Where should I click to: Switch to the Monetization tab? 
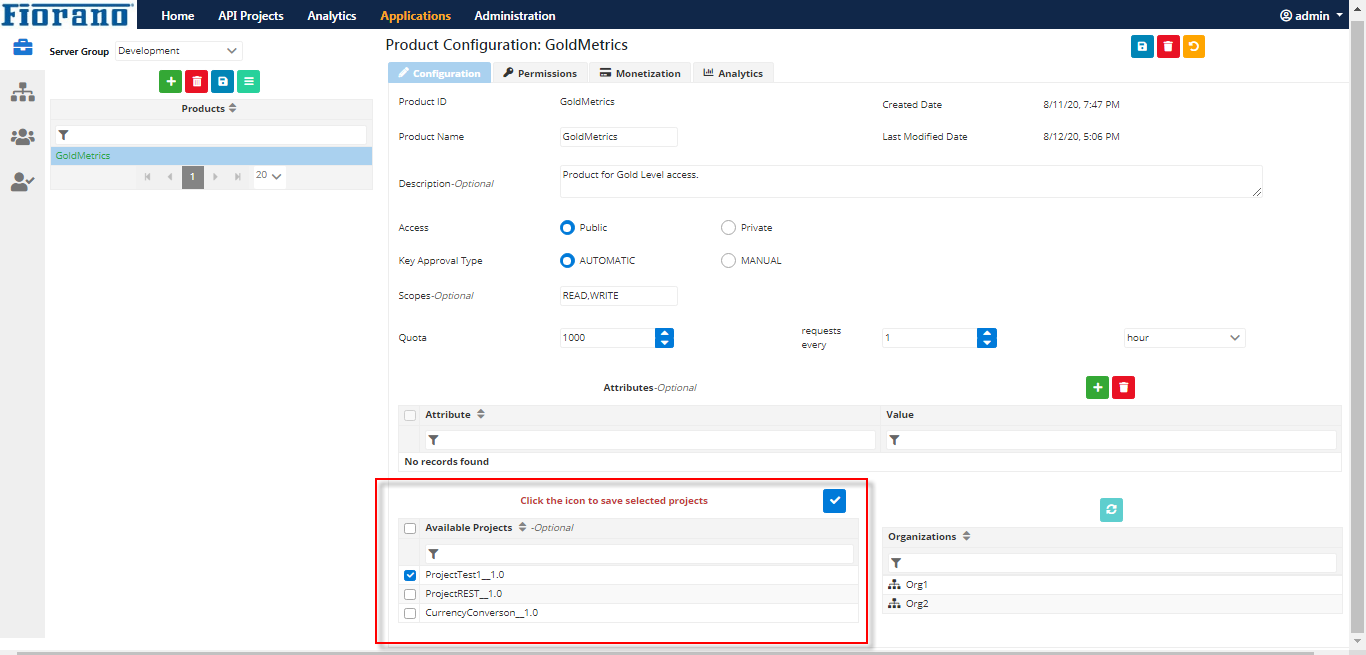[640, 73]
